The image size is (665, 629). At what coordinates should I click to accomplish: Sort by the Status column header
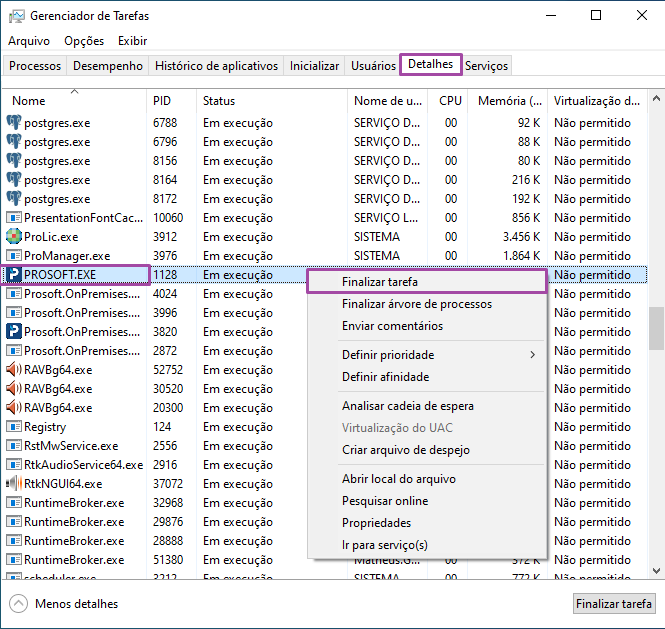pyautogui.click(x=272, y=101)
